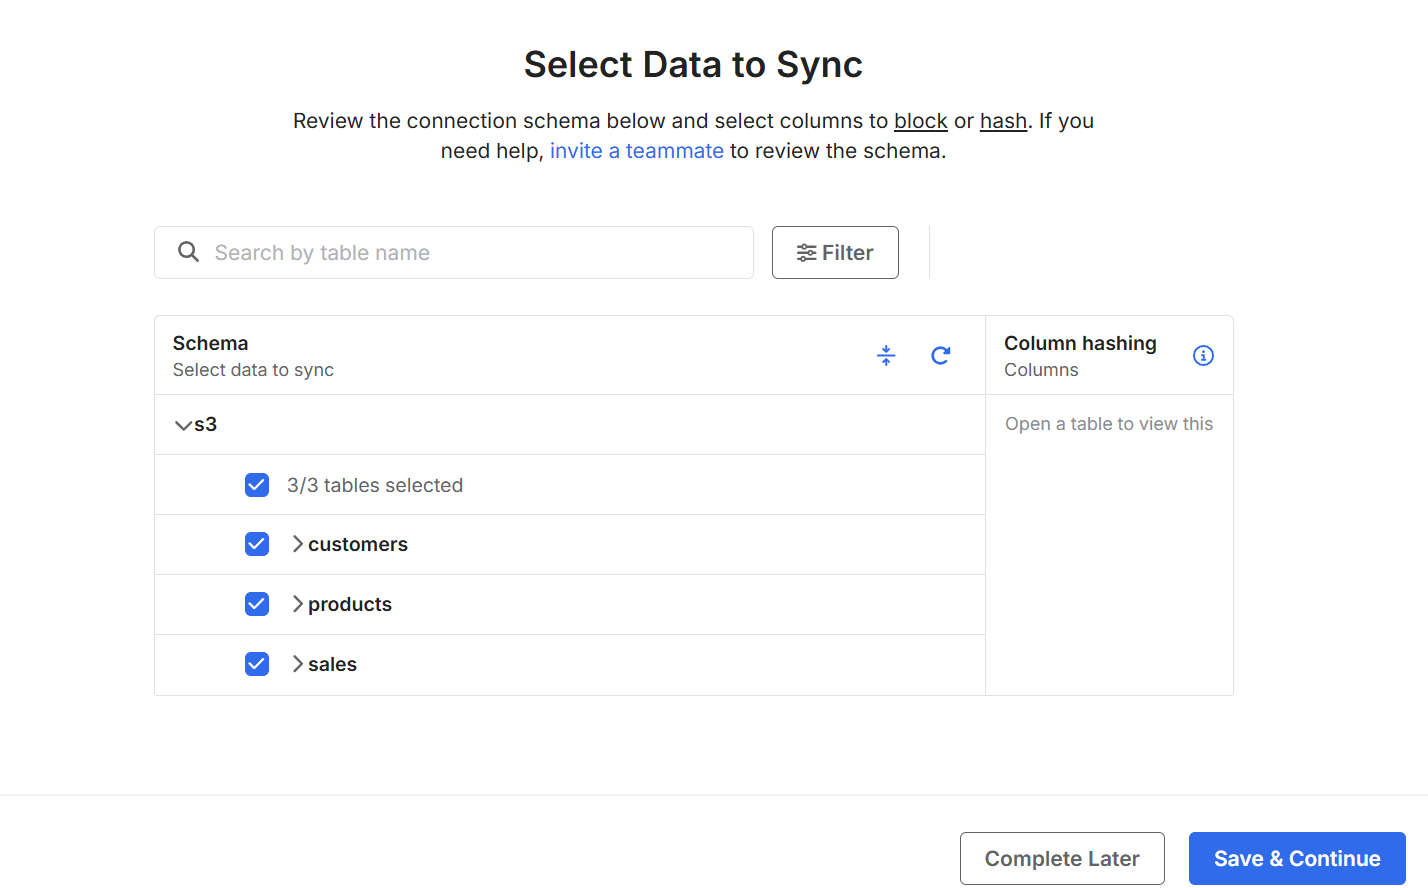Focus the 'Search by table name' field

coord(470,253)
